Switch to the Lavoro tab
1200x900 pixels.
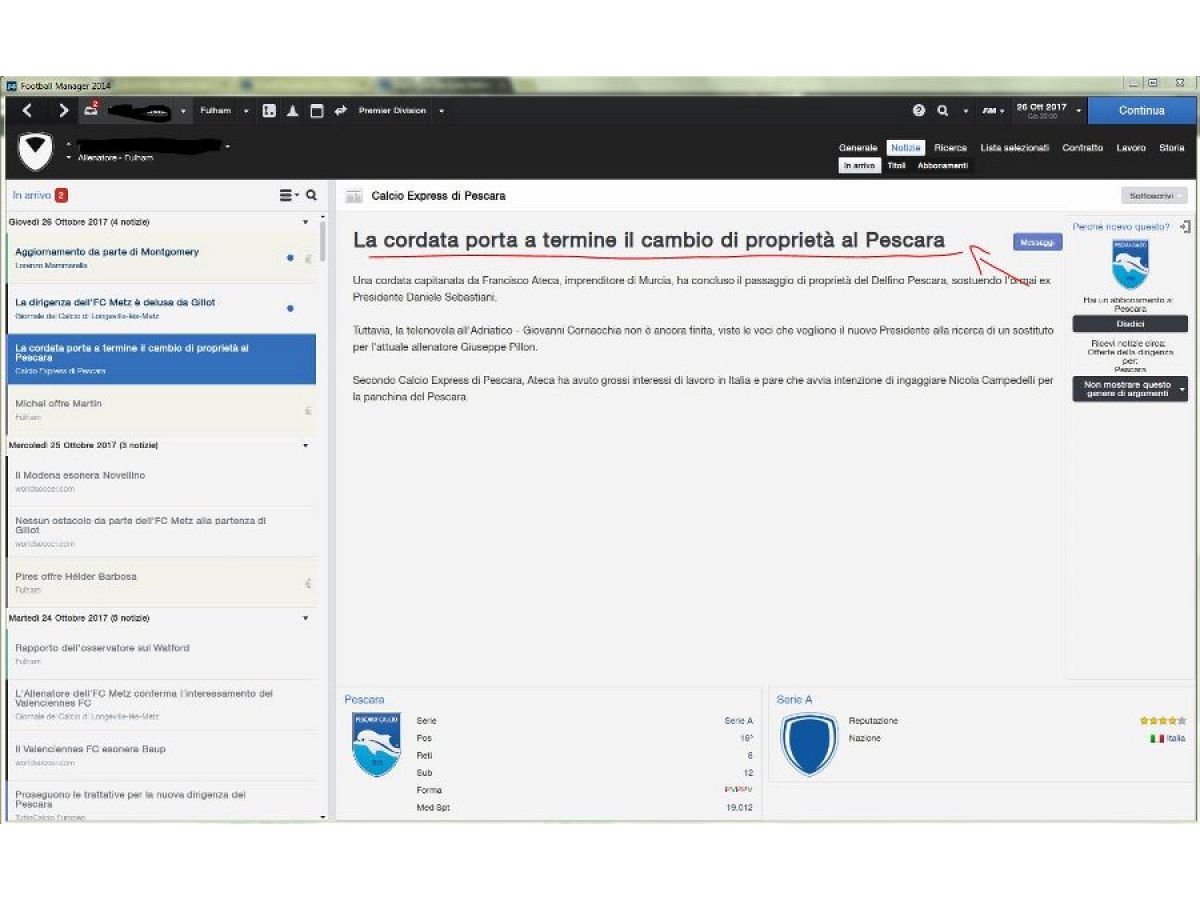tap(1132, 148)
